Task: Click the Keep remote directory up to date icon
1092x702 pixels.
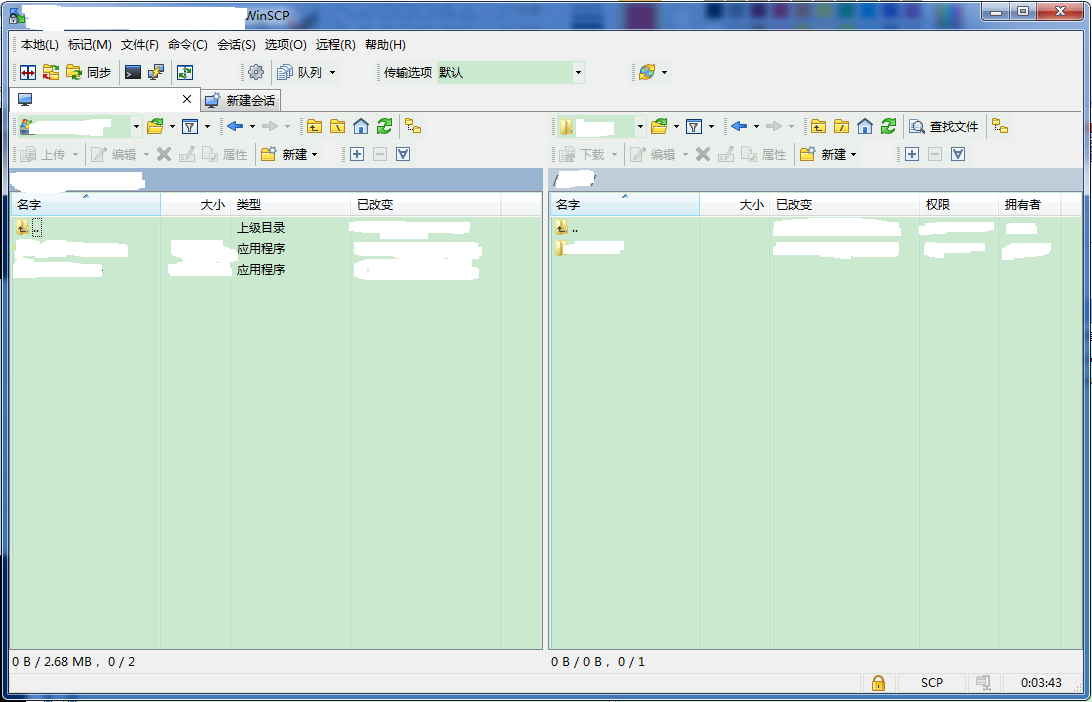Action: (185, 72)
